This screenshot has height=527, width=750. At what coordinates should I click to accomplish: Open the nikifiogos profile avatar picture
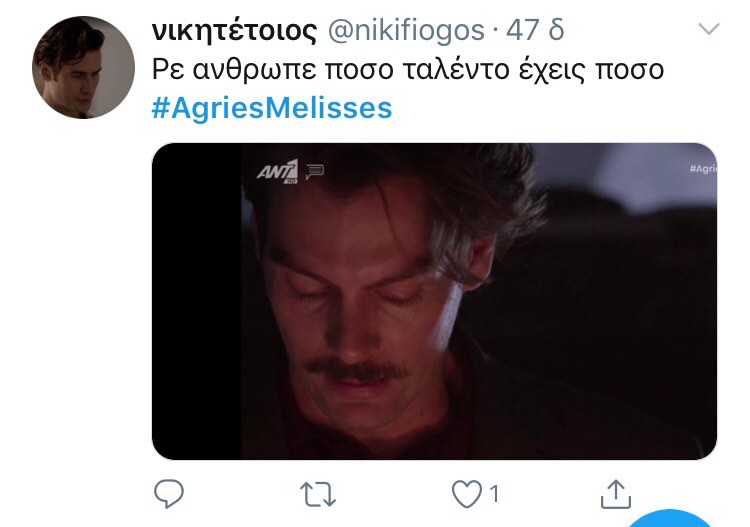(x=83, y=67)
